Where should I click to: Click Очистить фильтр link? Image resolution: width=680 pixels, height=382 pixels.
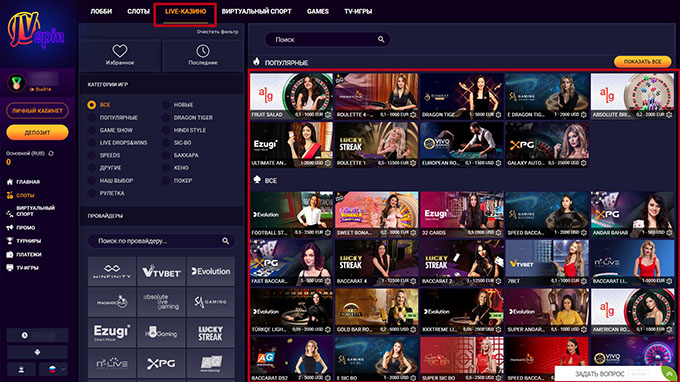pos(217,32)
